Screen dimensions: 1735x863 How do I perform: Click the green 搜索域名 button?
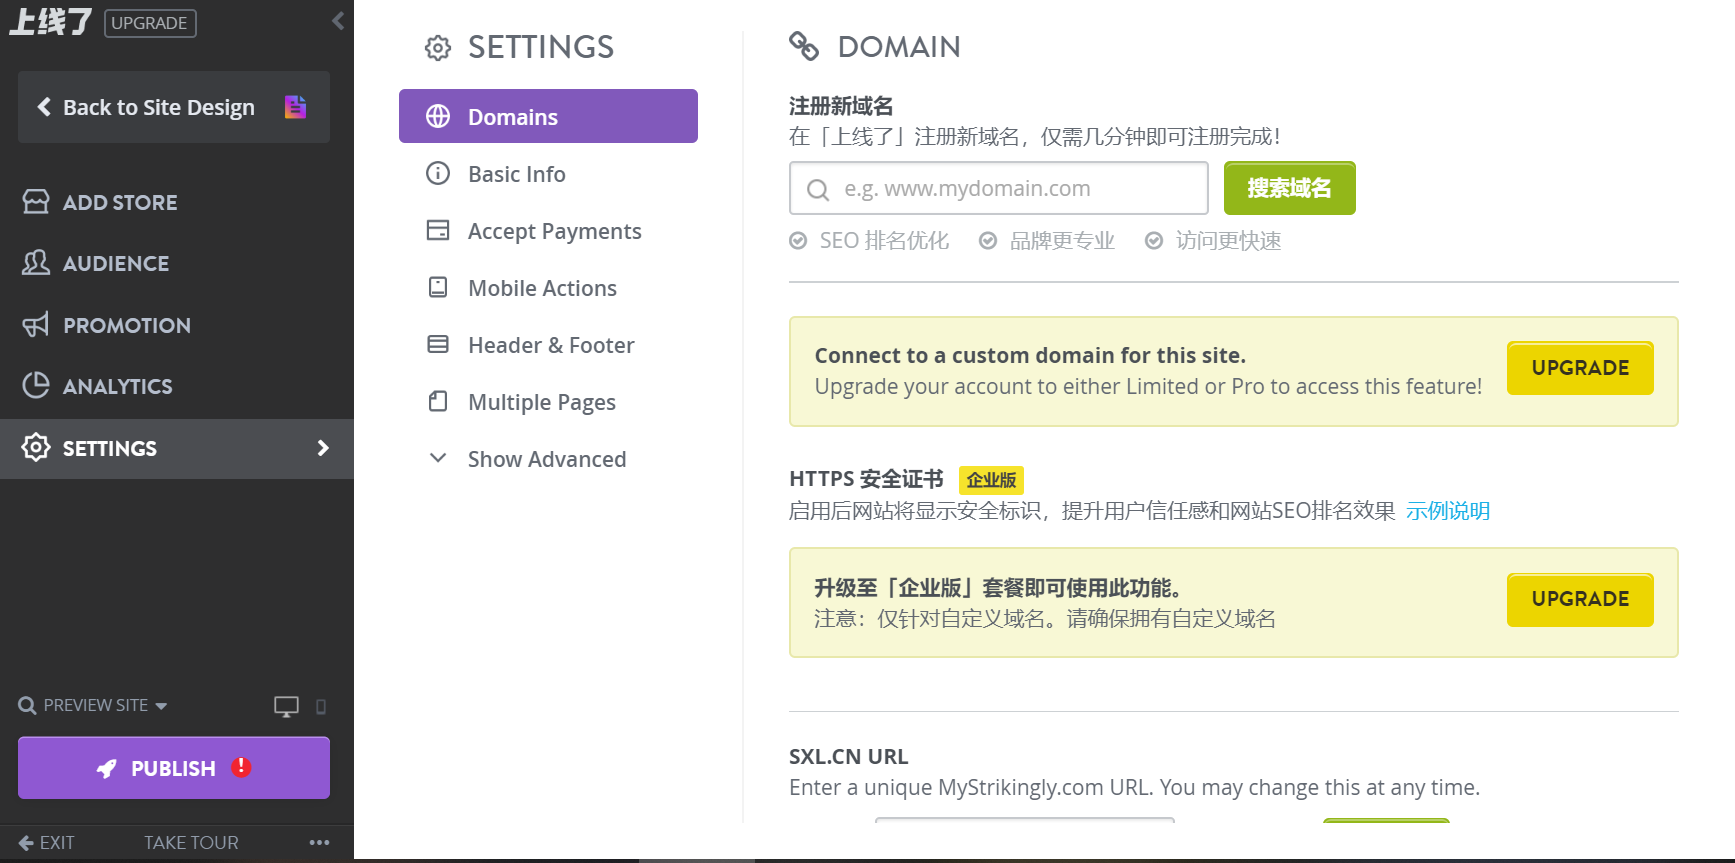click(1289, 188)
